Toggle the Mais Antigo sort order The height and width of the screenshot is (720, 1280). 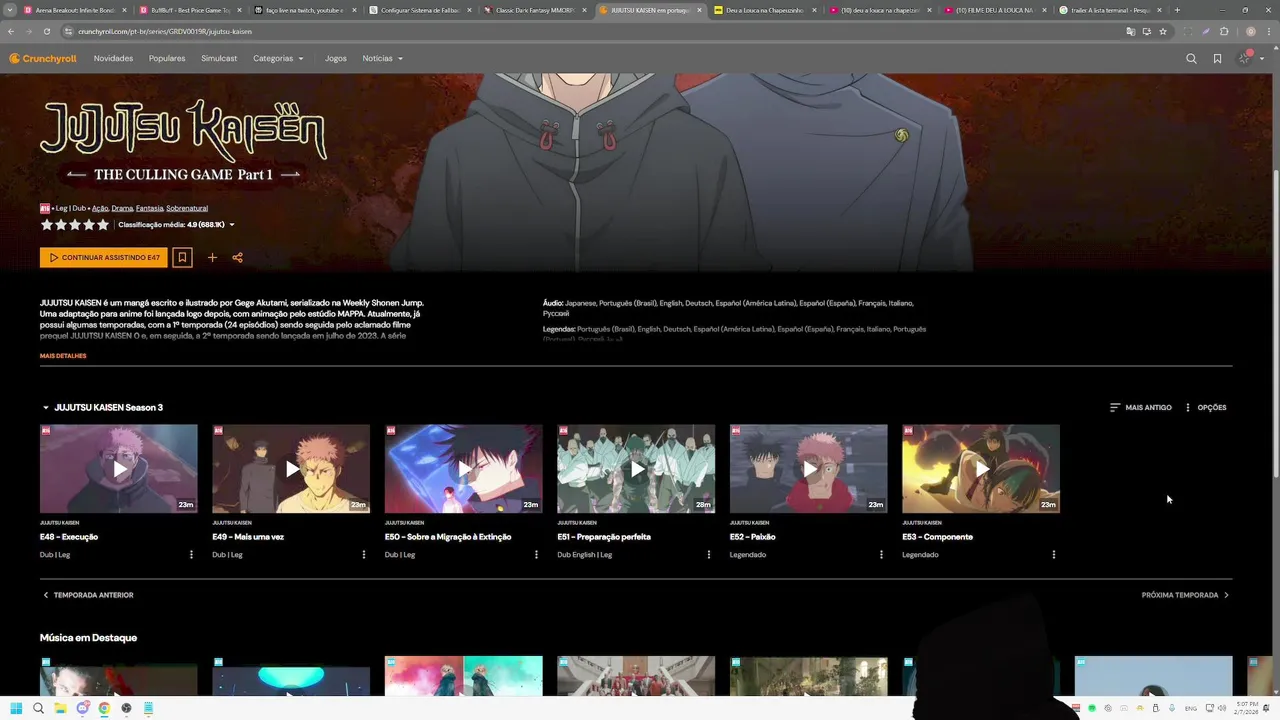[x=1140, y=408]
